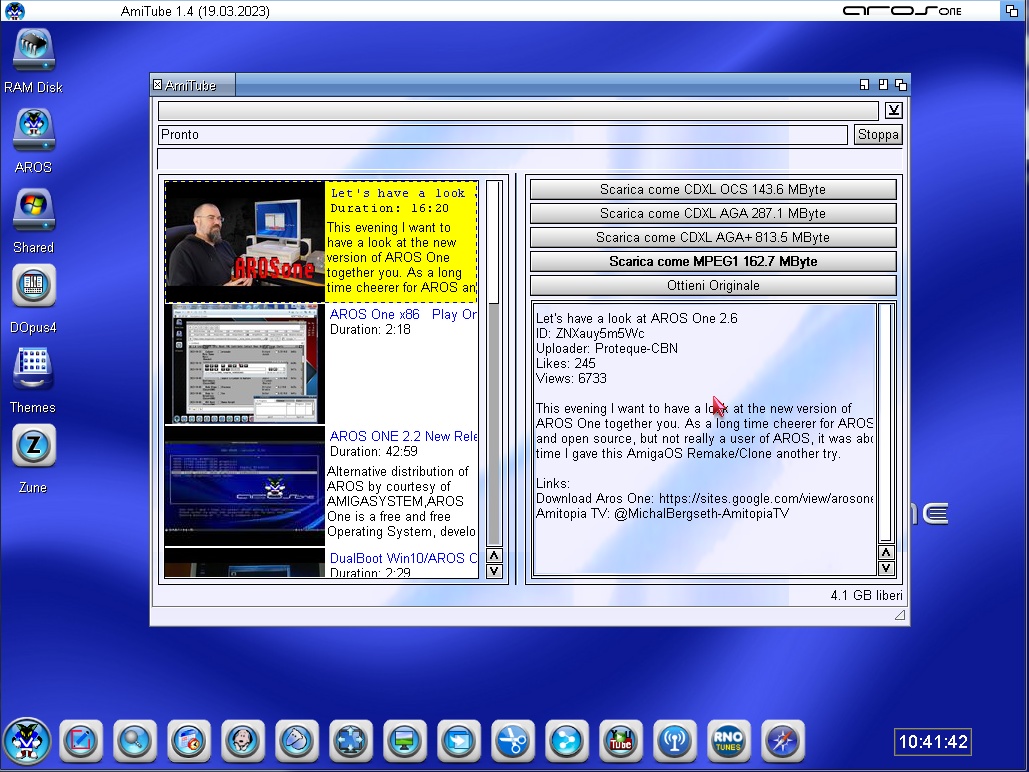Viewport: 1029px width, 772px height.
Task: Click the description scroll down arrow
Action: coord(886,568)
